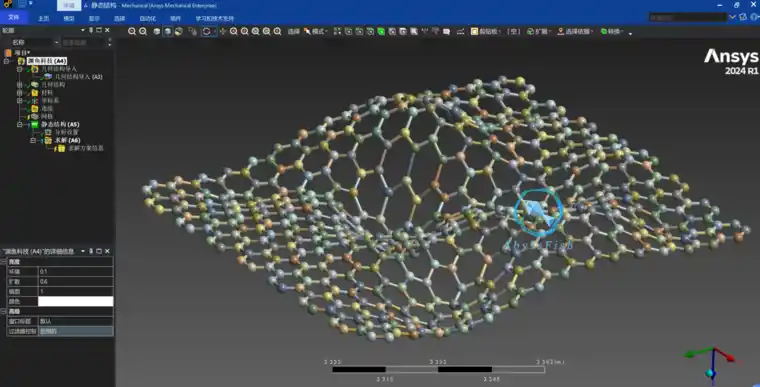The image size is (760, 387).
Task: Open the 模式 selection mode dropdown
Action: click(x=315, y=32)
